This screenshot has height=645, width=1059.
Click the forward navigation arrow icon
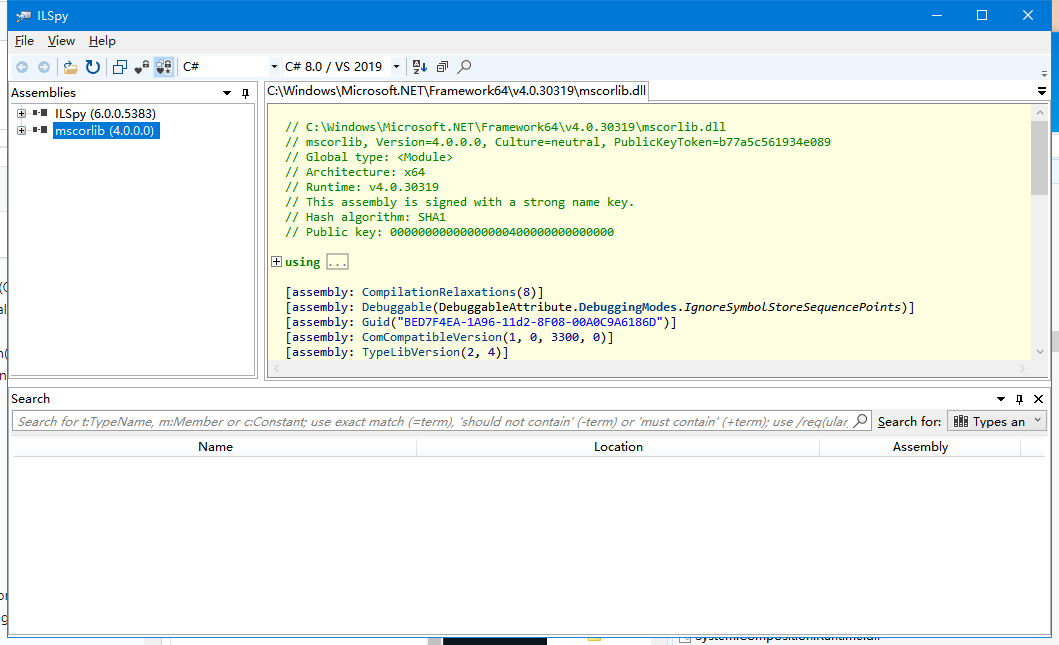coord(42,67)
